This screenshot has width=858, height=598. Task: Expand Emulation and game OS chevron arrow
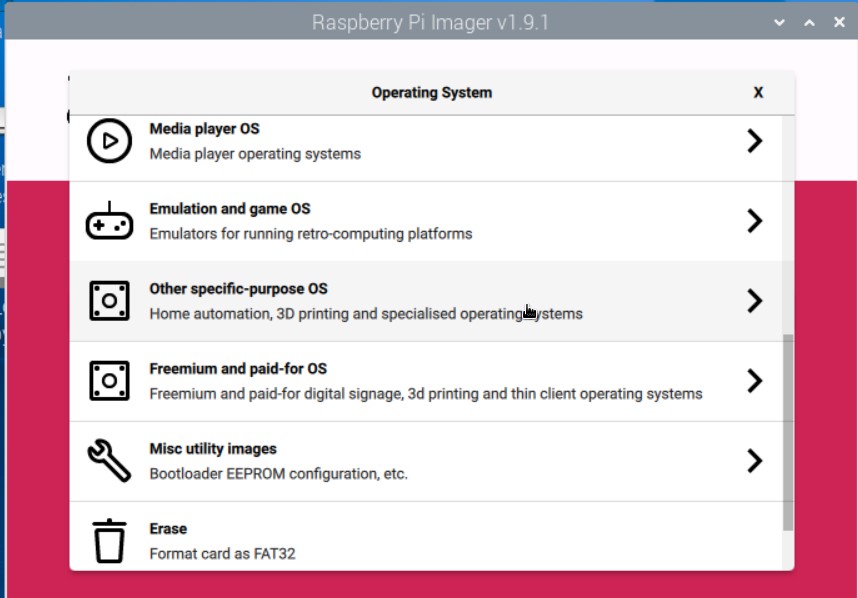click(x=755, y=221)
